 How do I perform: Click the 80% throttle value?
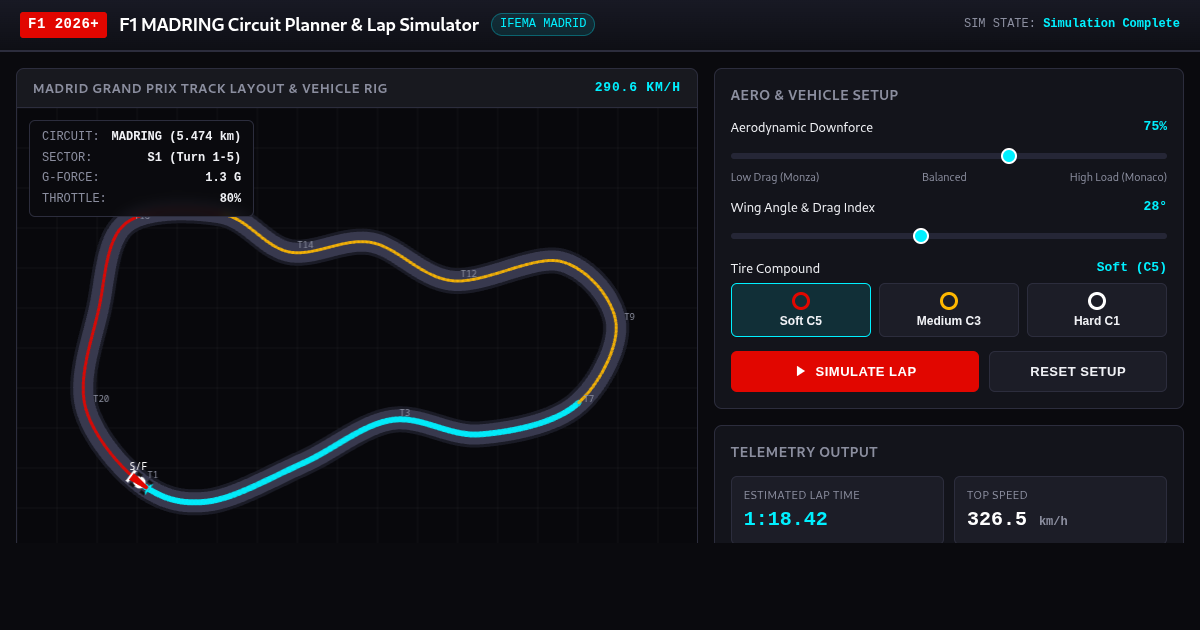230,199
